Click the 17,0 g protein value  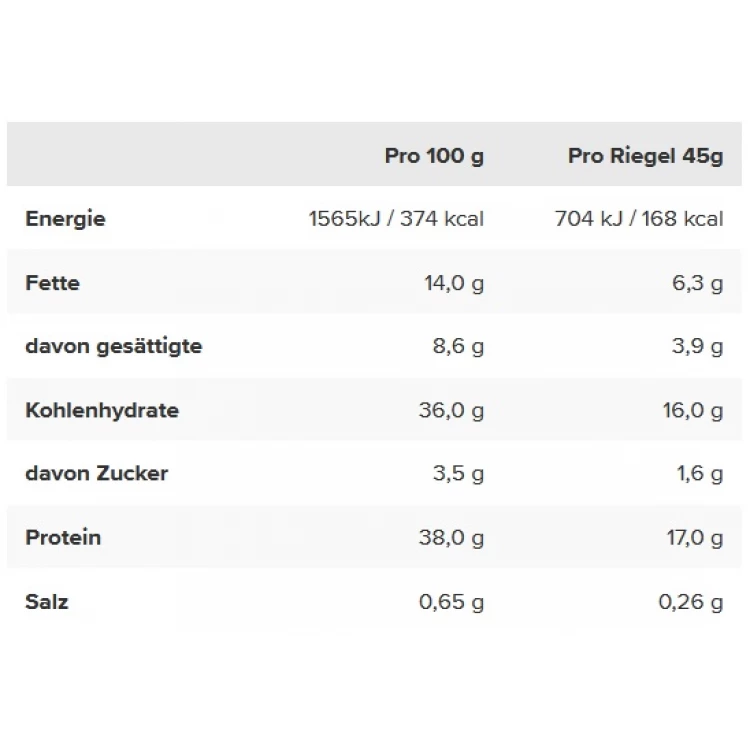pyautogui.click(x=695, y=538)
